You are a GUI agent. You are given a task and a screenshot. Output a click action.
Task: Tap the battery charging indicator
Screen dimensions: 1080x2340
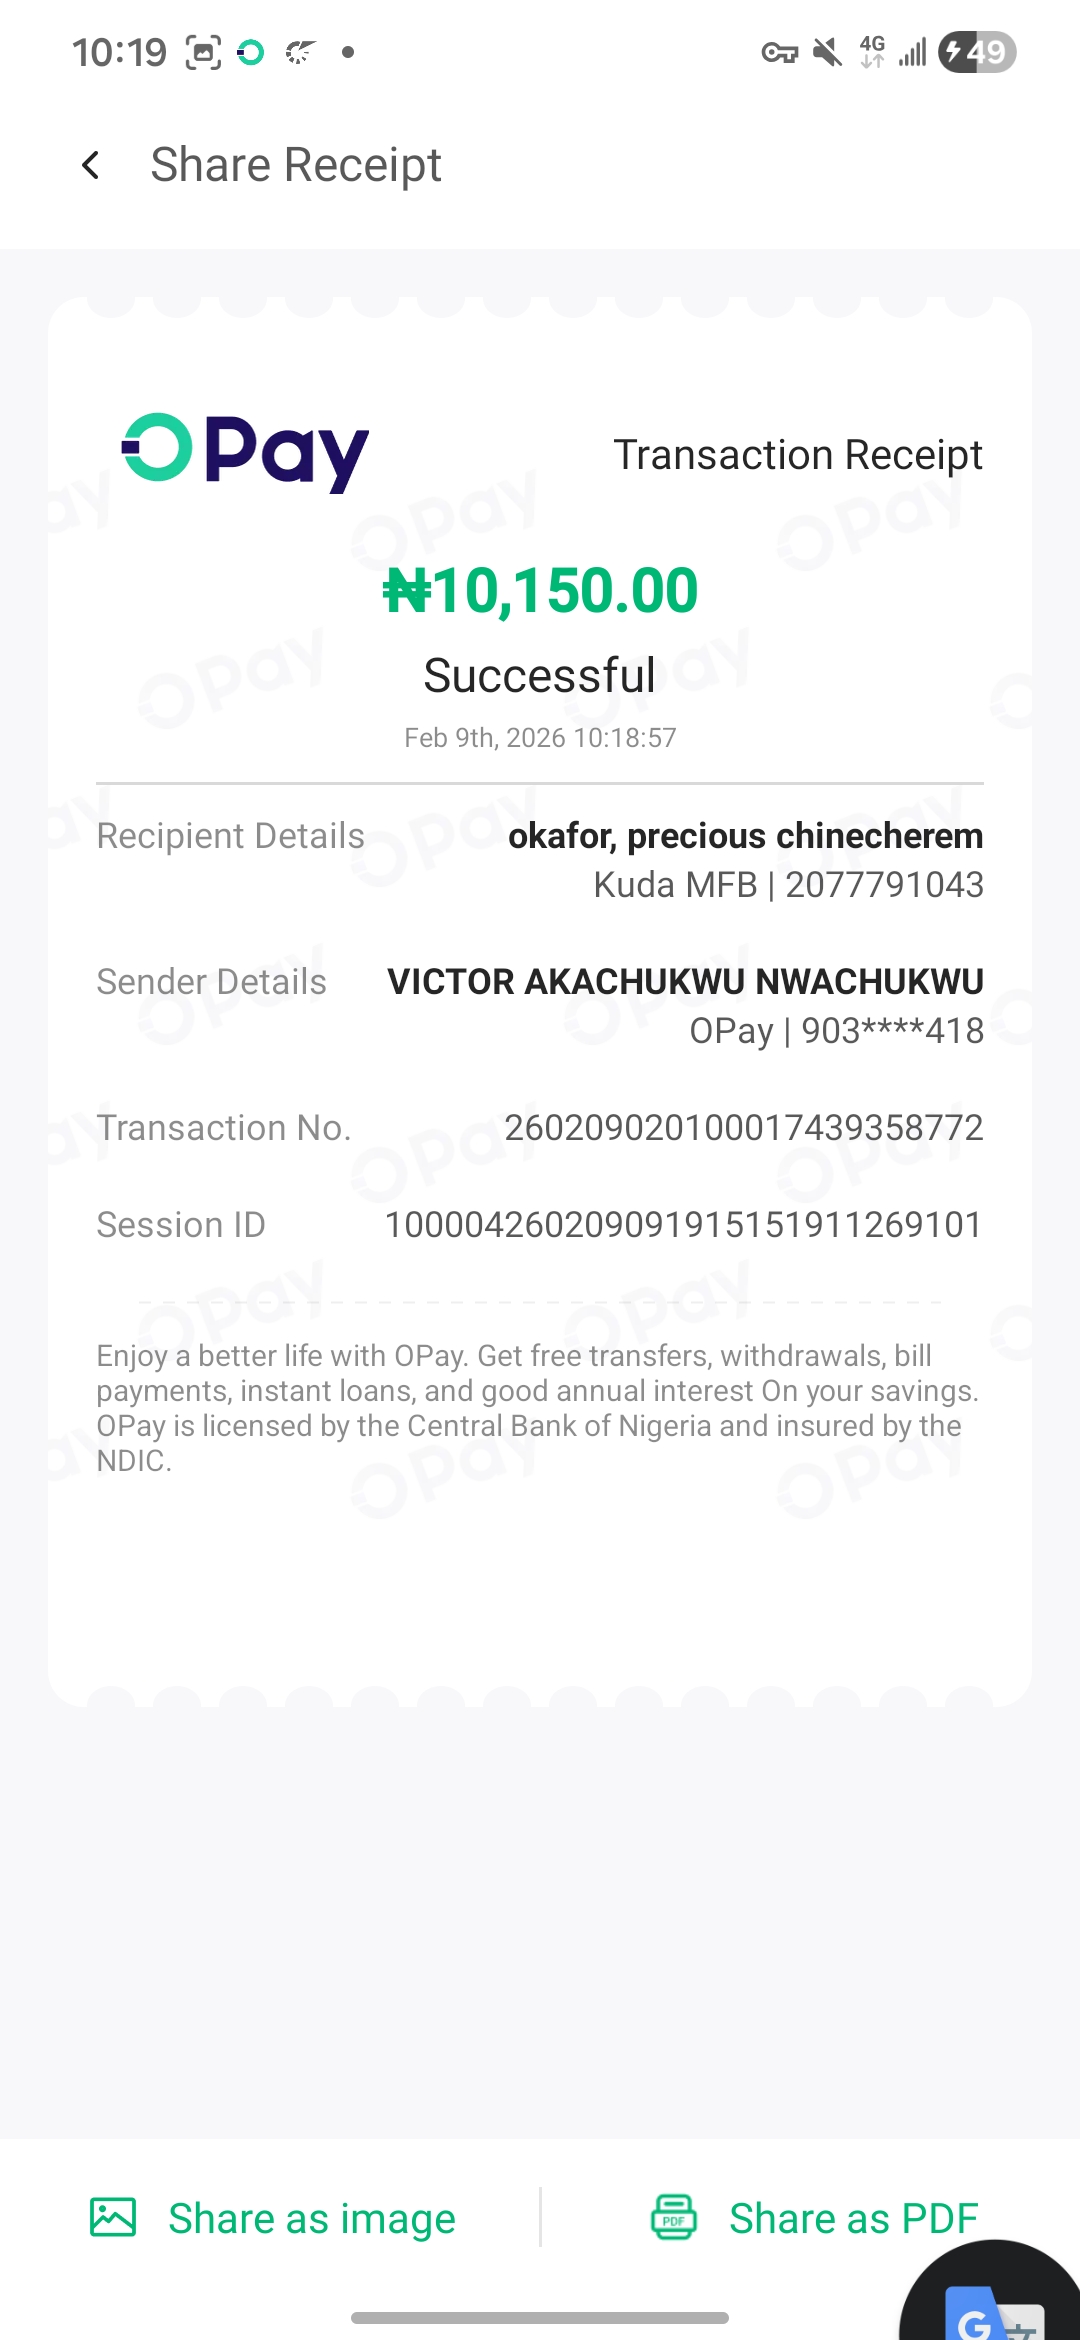point(976,52)
